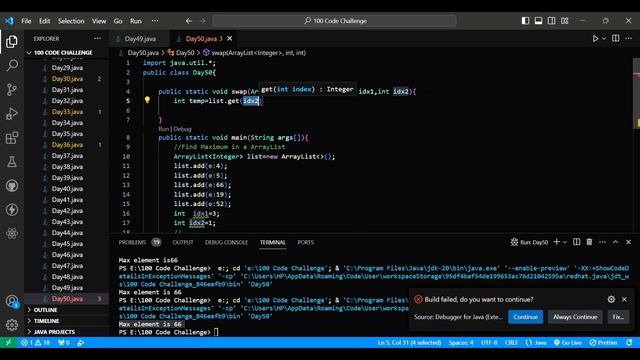
Task: Go back with navigation arrow
Action: tap(189, 21)
